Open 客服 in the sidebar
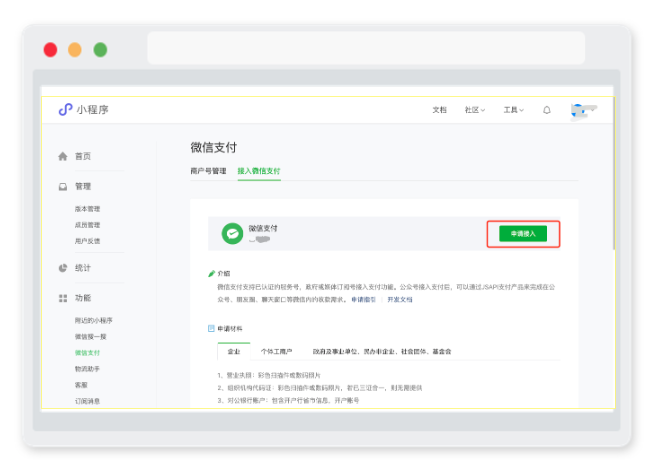Screen dimensions: 656x468 pos(81,385)
